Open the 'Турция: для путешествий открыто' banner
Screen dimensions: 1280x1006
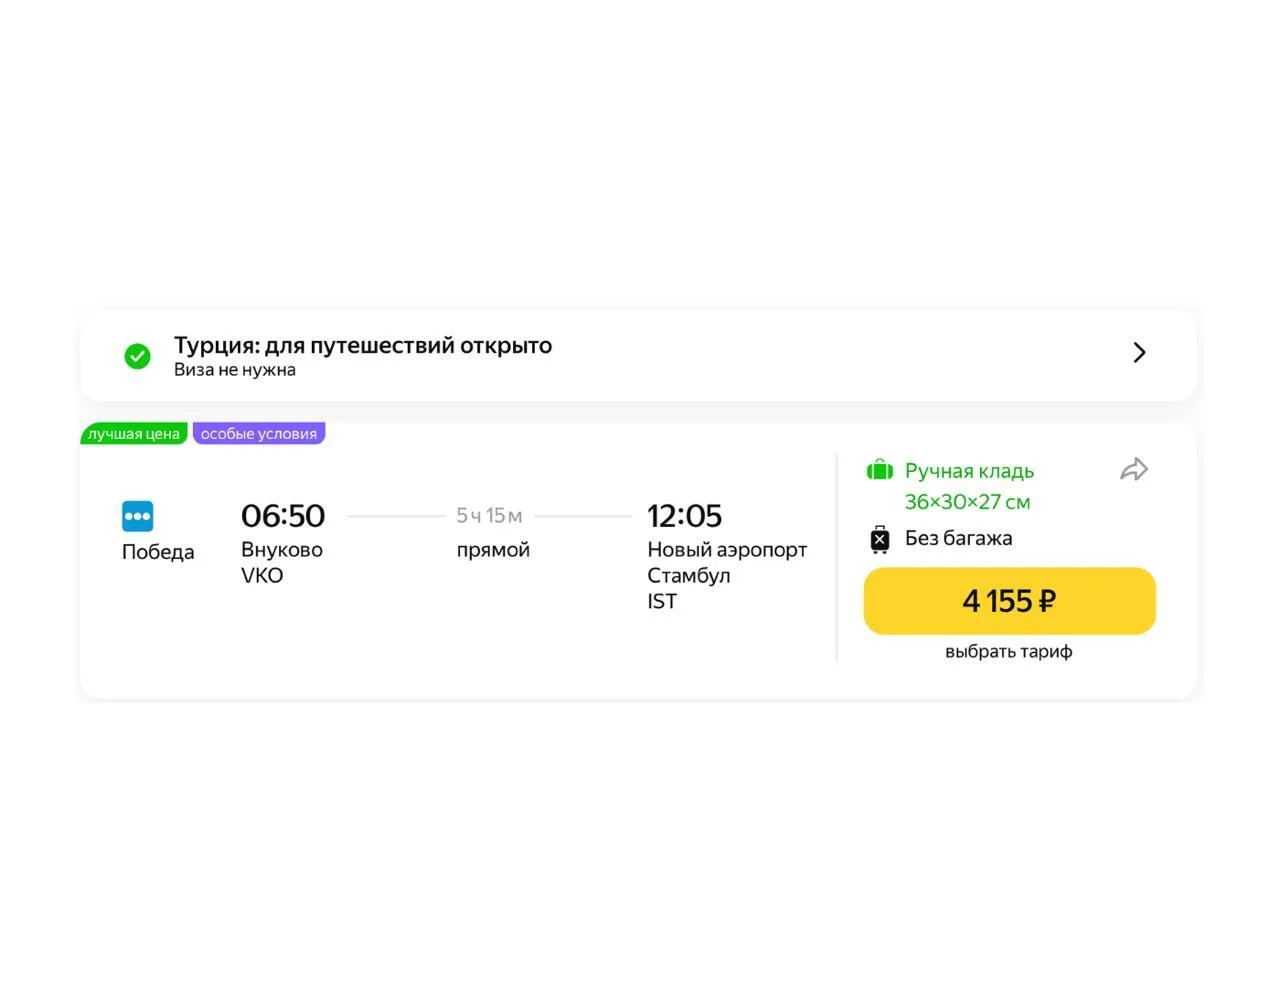coord(638,355)
